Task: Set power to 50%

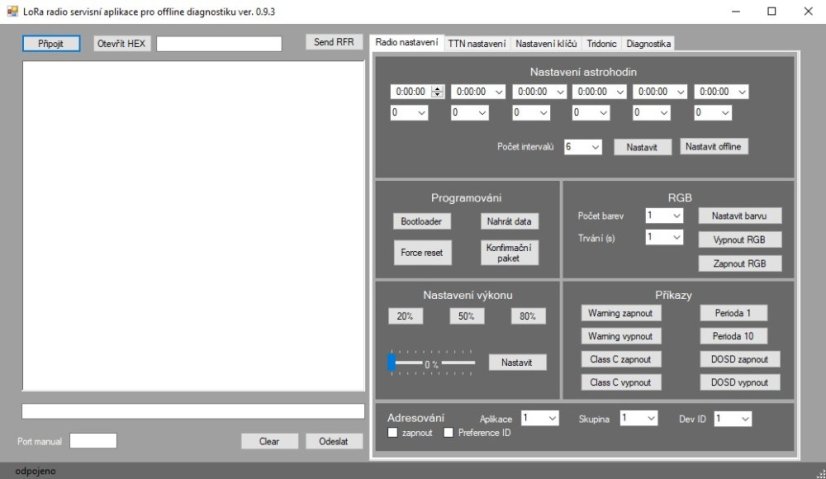Action: coord(466,316)
